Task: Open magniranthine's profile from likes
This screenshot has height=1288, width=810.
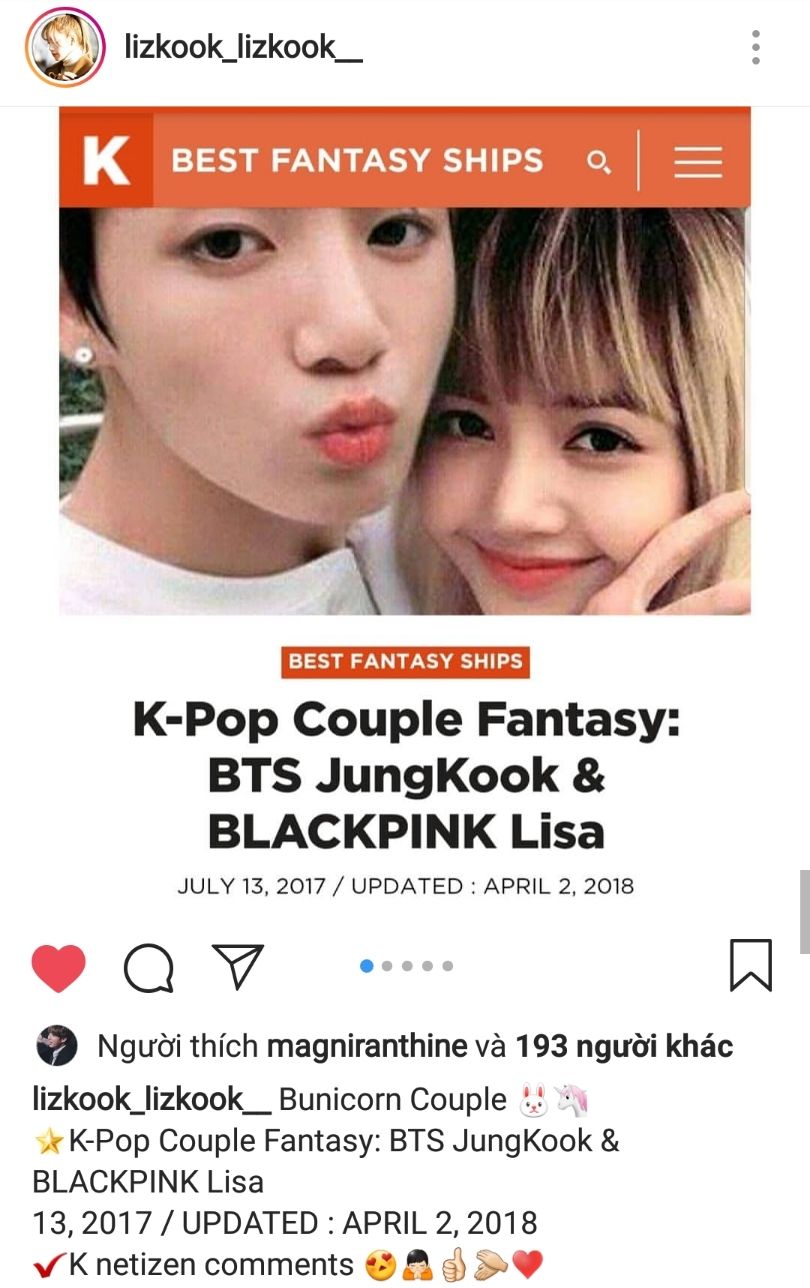Action: [x=367, y=1047]
